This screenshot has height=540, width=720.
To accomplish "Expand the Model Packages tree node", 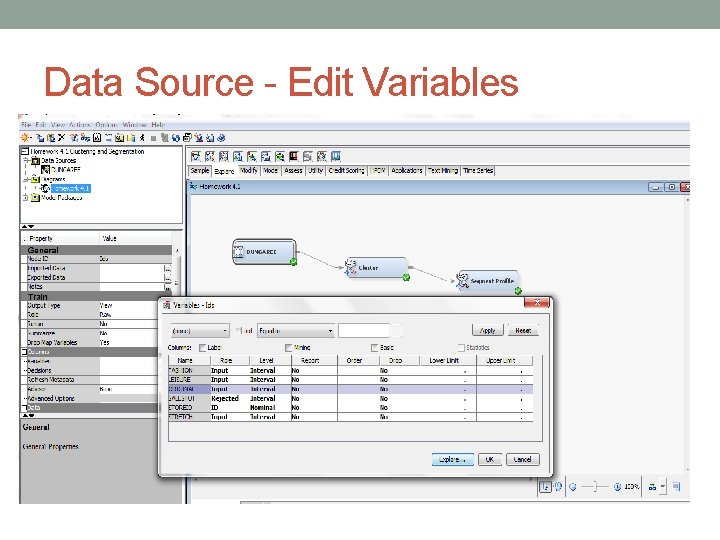I will click(25, 197).
